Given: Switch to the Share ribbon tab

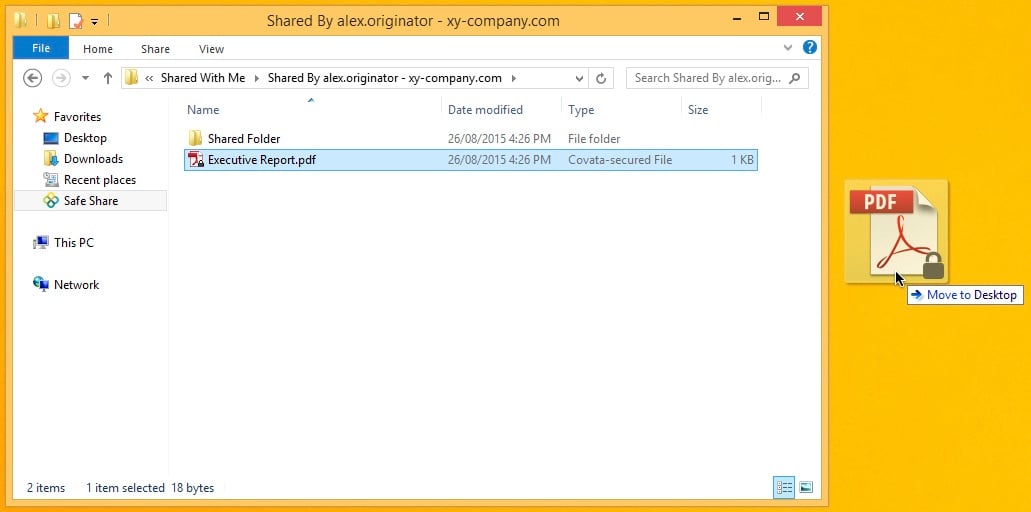Looking at the screenshot, I should pos(155,49).
